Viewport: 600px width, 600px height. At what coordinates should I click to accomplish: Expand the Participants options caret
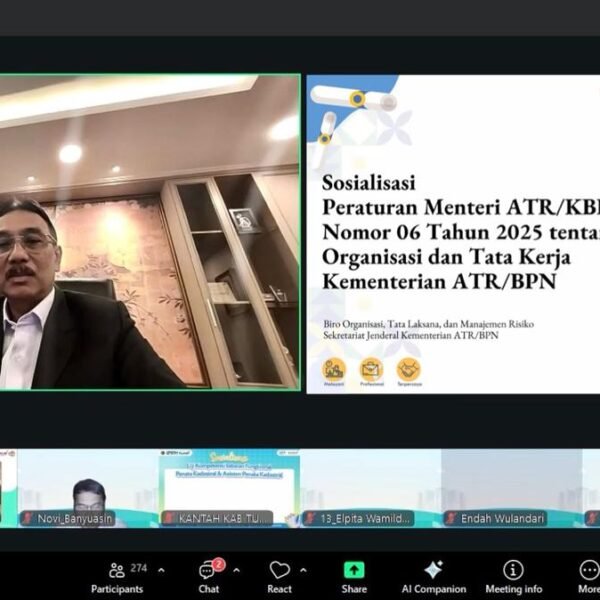(161, 571)
